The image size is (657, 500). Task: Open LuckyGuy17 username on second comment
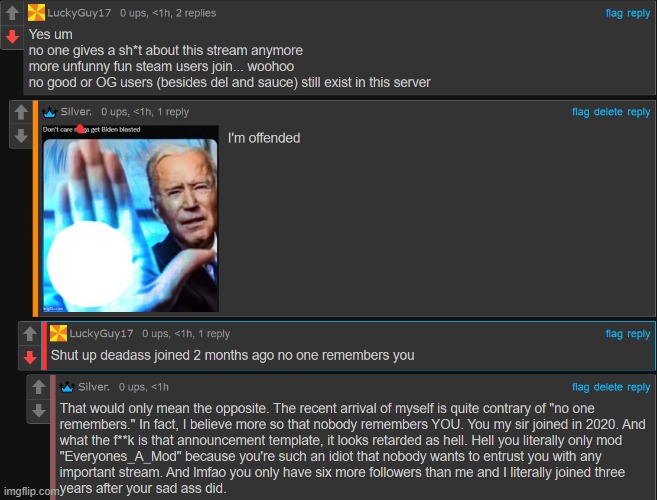[x=101, y=334]
